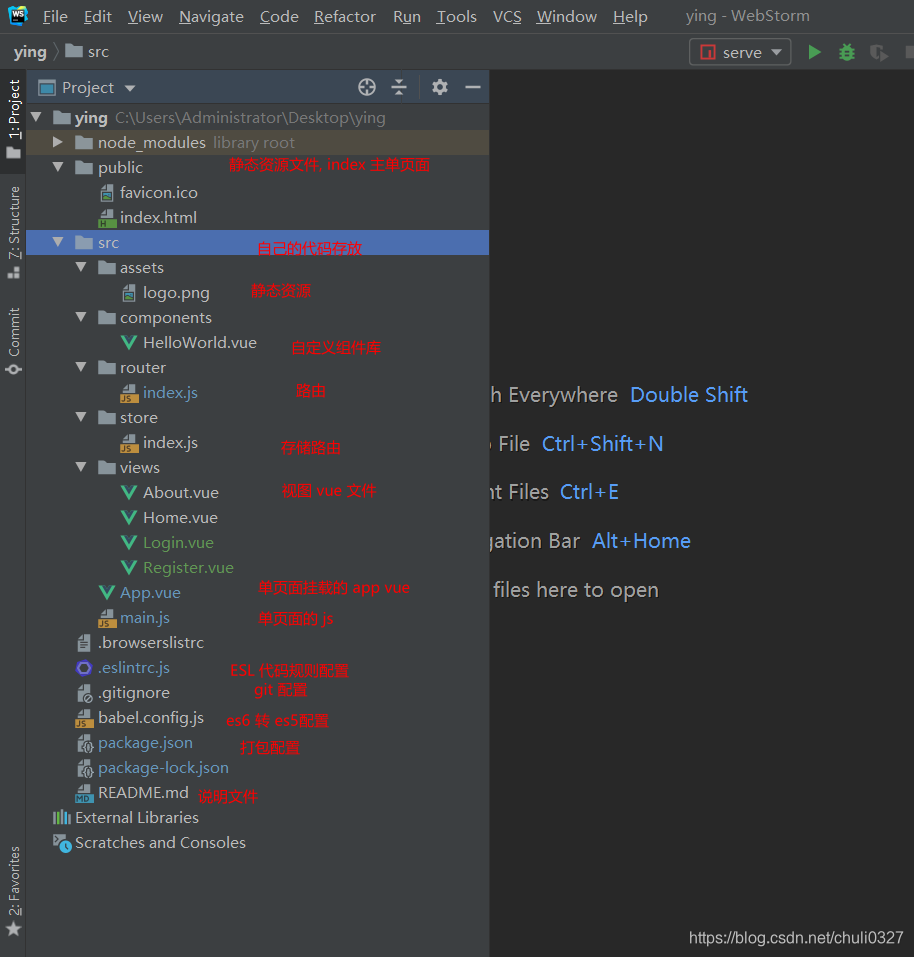Click the JS icon beside main.js
This screenshot has height=957, width=914.
pos(107,618)
